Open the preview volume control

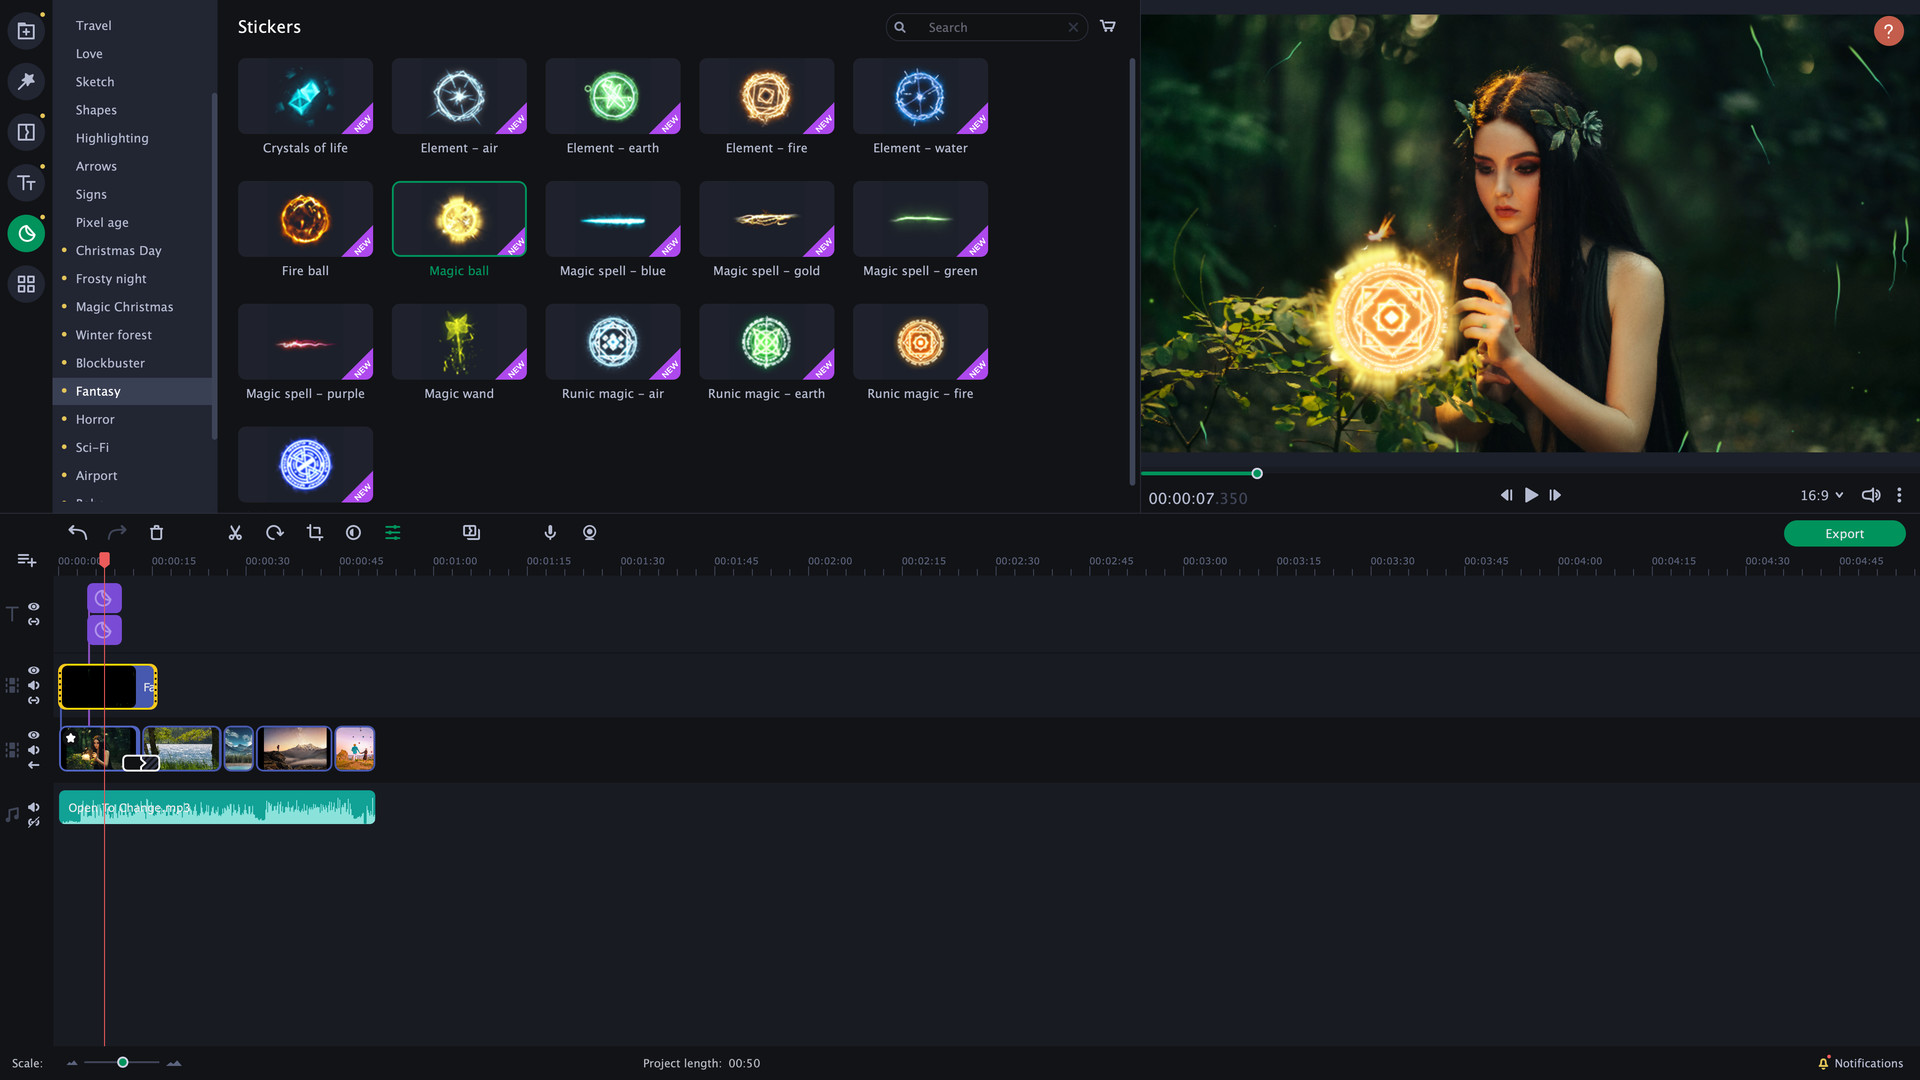[1869, 494]
